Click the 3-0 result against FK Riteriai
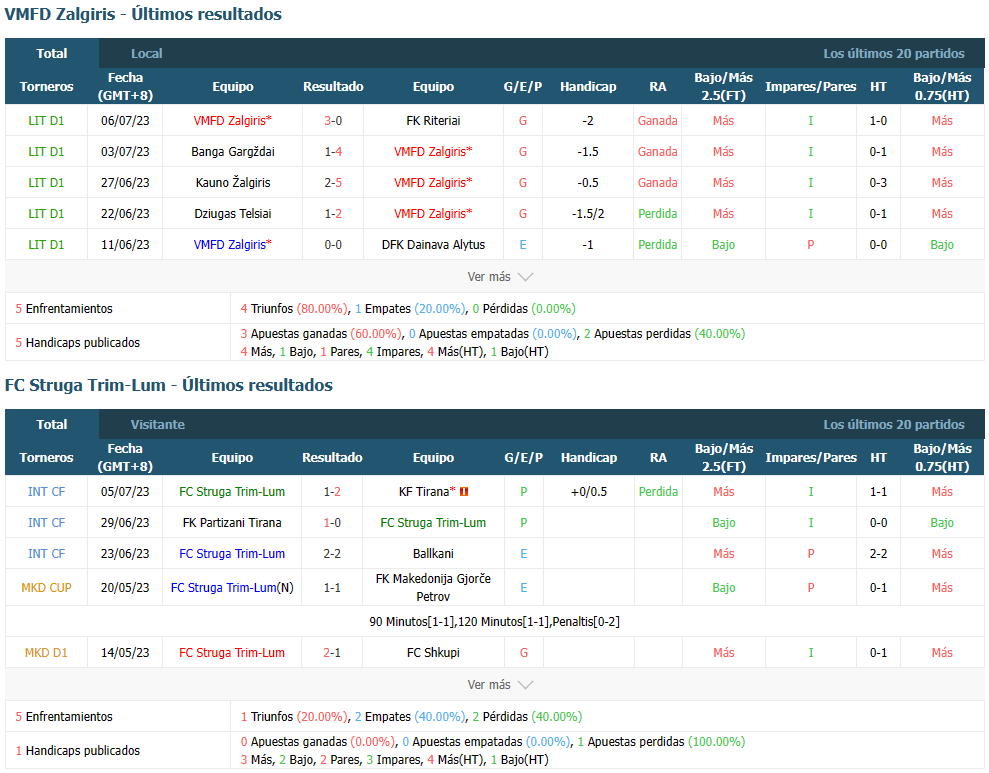Screen dimensions: 989x773 pos(333,120)
